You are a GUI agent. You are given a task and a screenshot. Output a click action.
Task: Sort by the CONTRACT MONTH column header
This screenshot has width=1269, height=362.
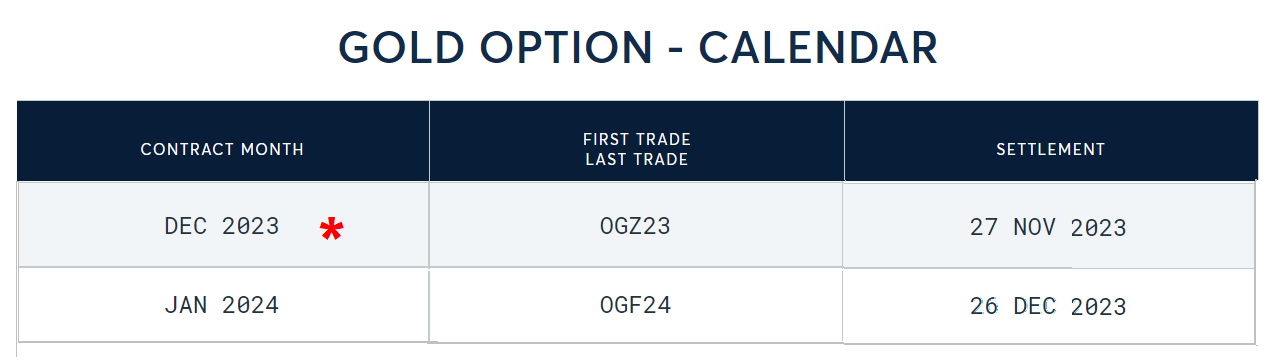coord(222,149)
